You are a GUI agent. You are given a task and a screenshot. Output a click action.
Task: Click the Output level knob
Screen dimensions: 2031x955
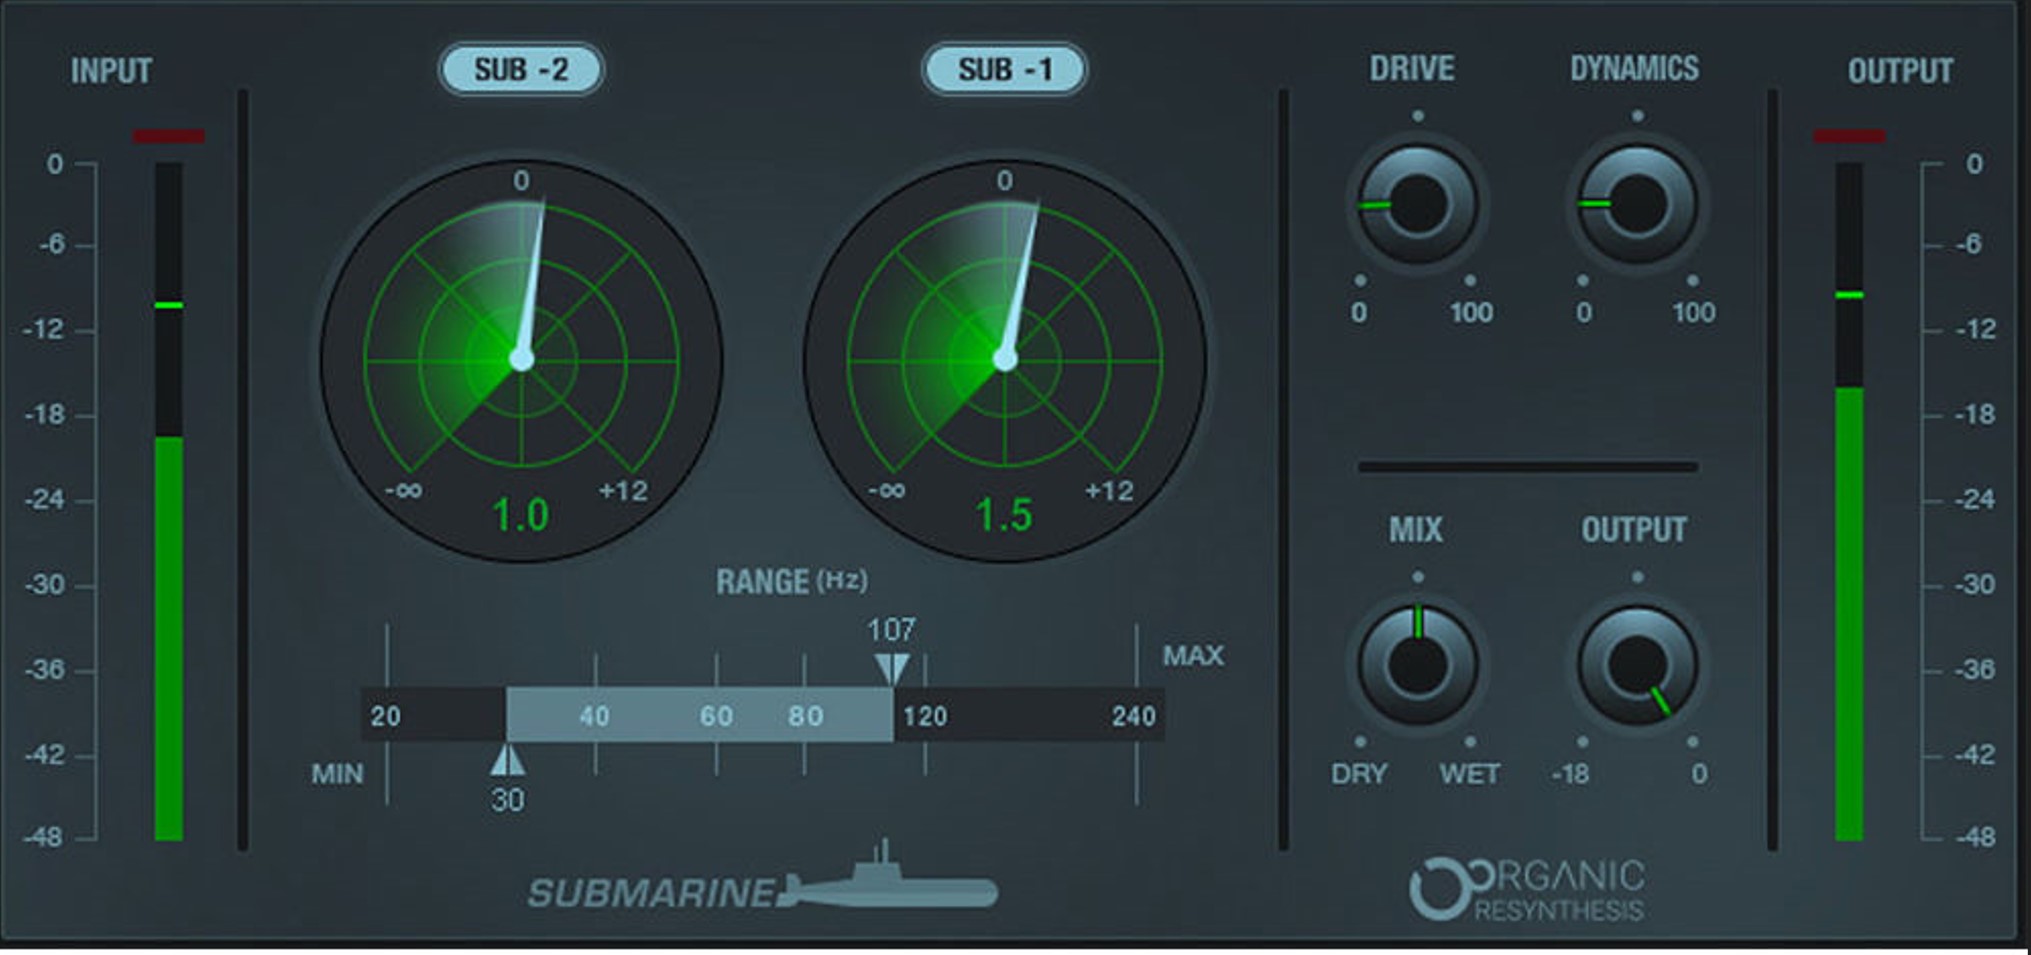[1637, 665]
